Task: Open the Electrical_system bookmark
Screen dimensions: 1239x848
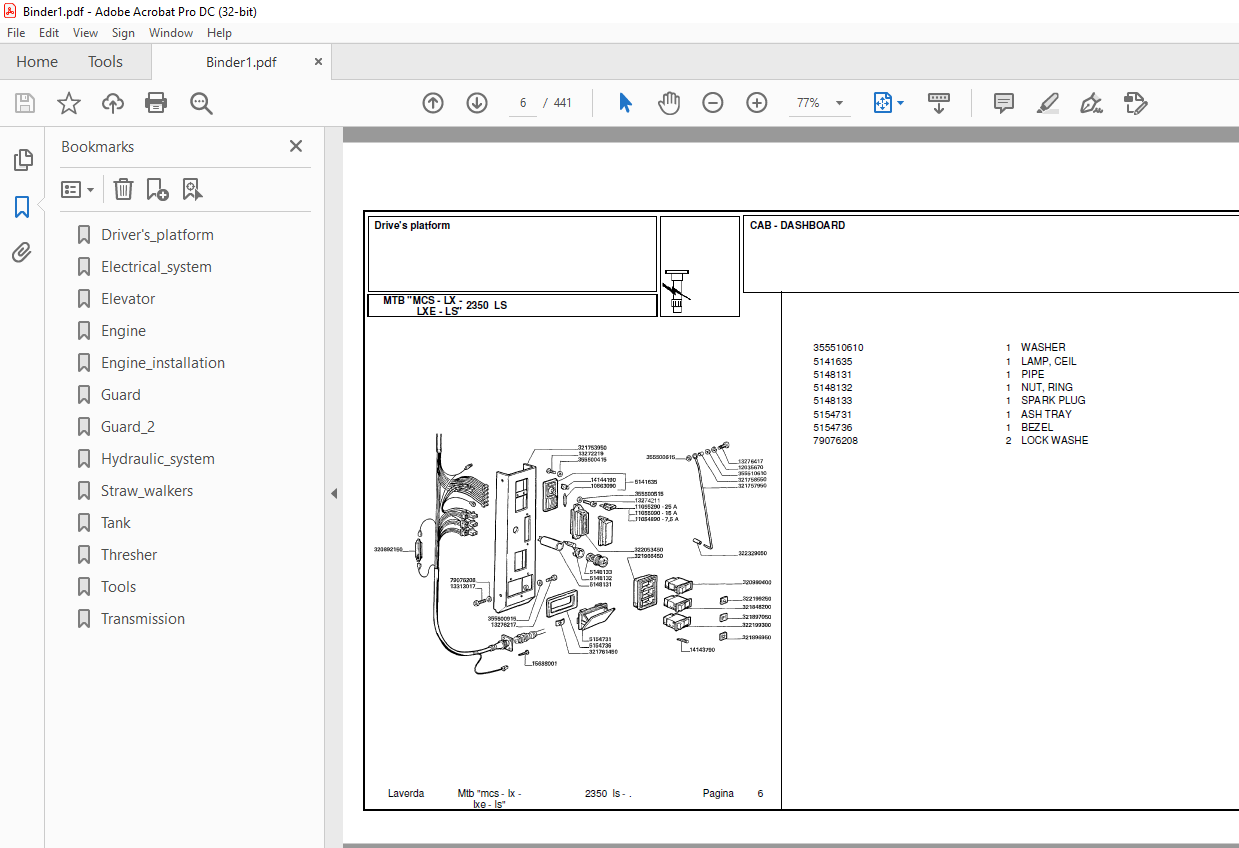Action: (156, 267)
